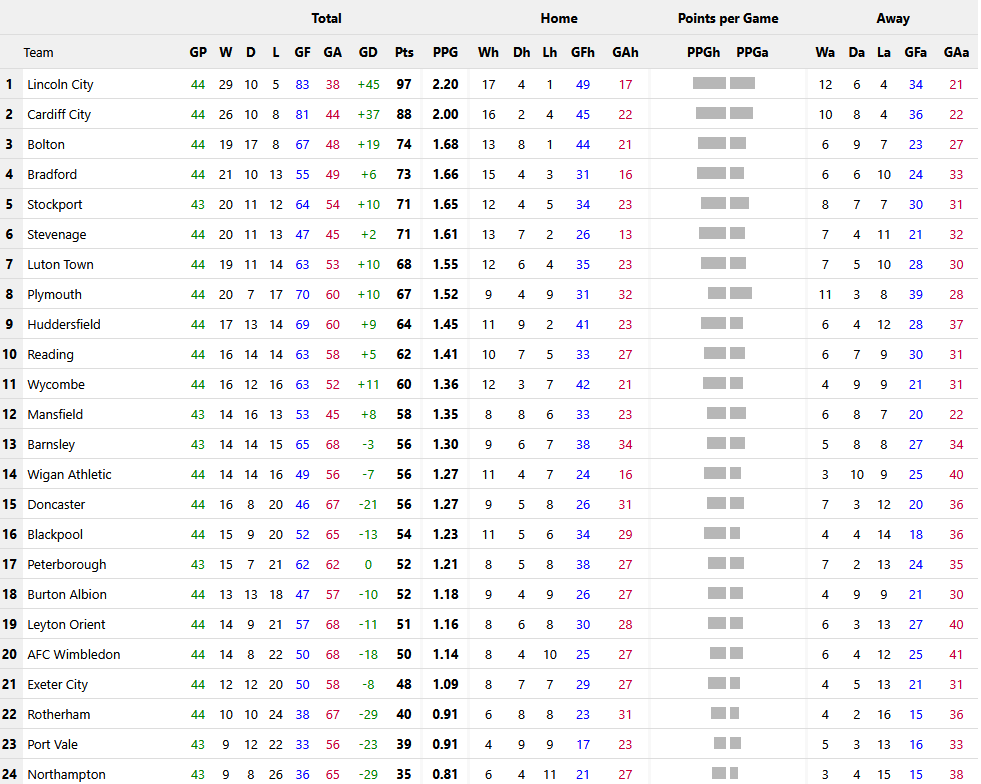Click the Cardiff City team name
Image resolution: width=981 pixels, height=784 pixels.
59,115
